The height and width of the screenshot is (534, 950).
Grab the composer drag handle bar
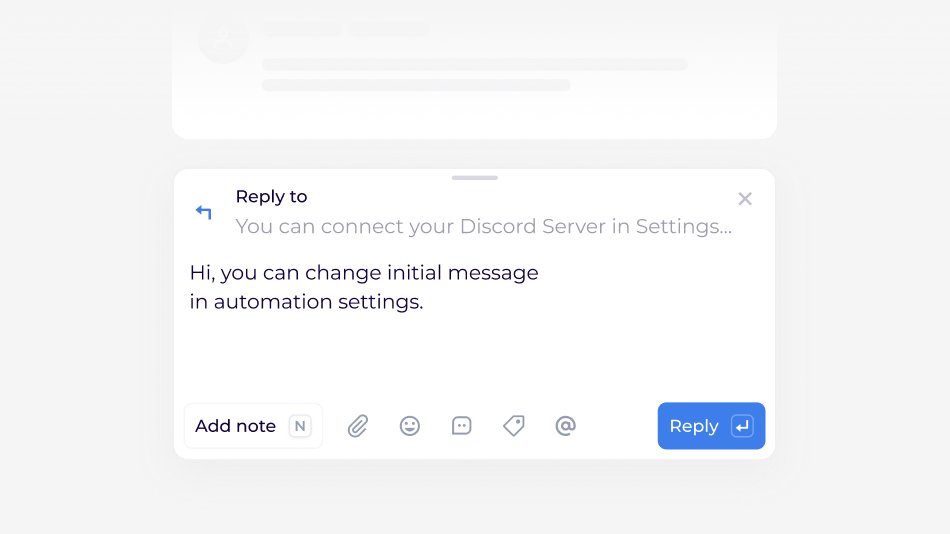coord(474,178)
